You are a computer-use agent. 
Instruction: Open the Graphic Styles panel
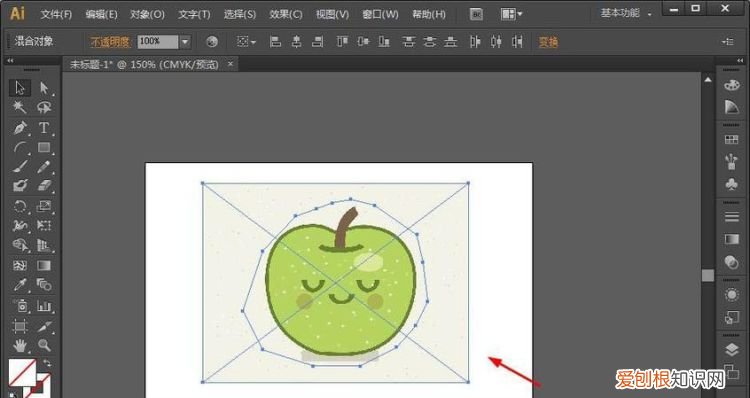(x=731, y=317)
